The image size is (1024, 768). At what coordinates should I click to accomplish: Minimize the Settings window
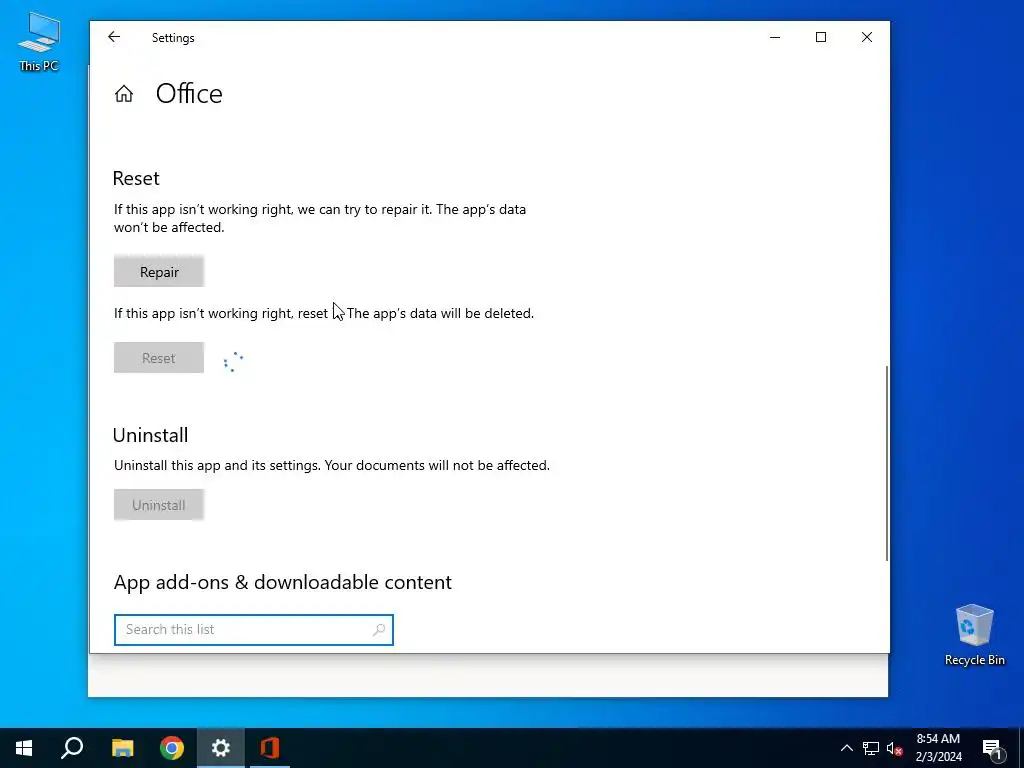click(775, 37)
